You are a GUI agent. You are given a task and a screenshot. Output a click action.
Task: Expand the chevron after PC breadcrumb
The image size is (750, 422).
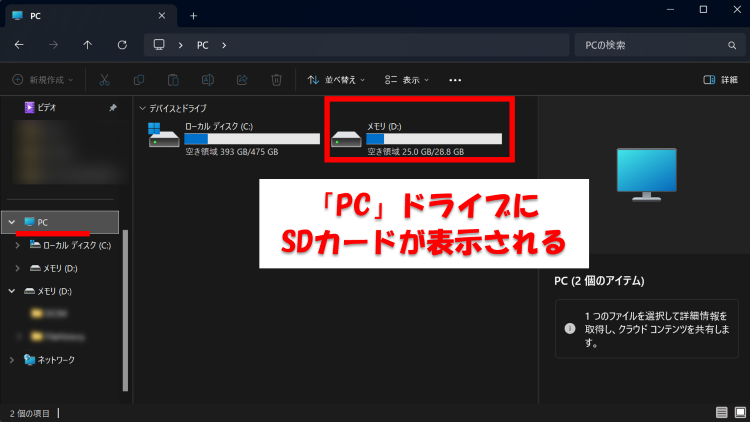(224, 45)
